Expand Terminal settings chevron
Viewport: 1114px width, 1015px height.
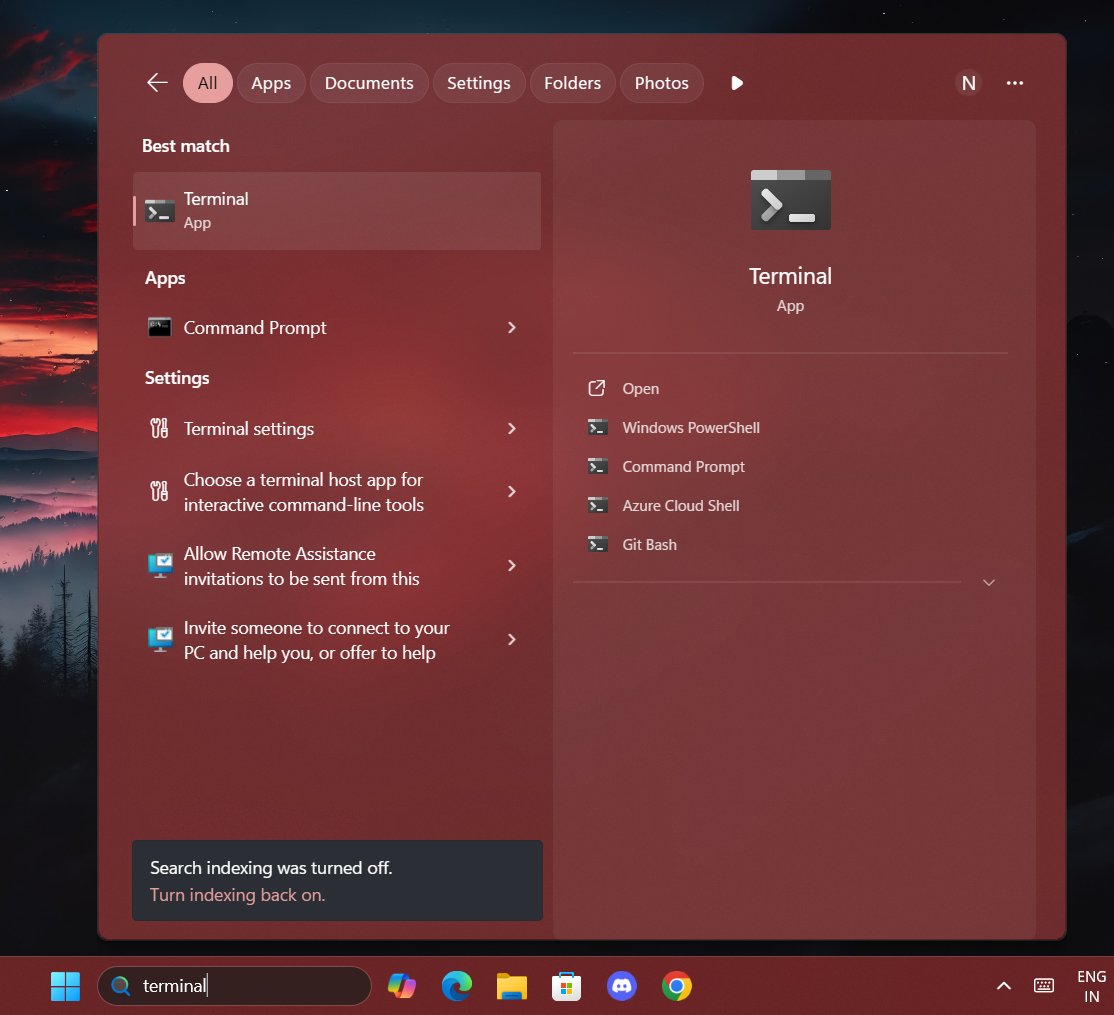click(512, 428)
